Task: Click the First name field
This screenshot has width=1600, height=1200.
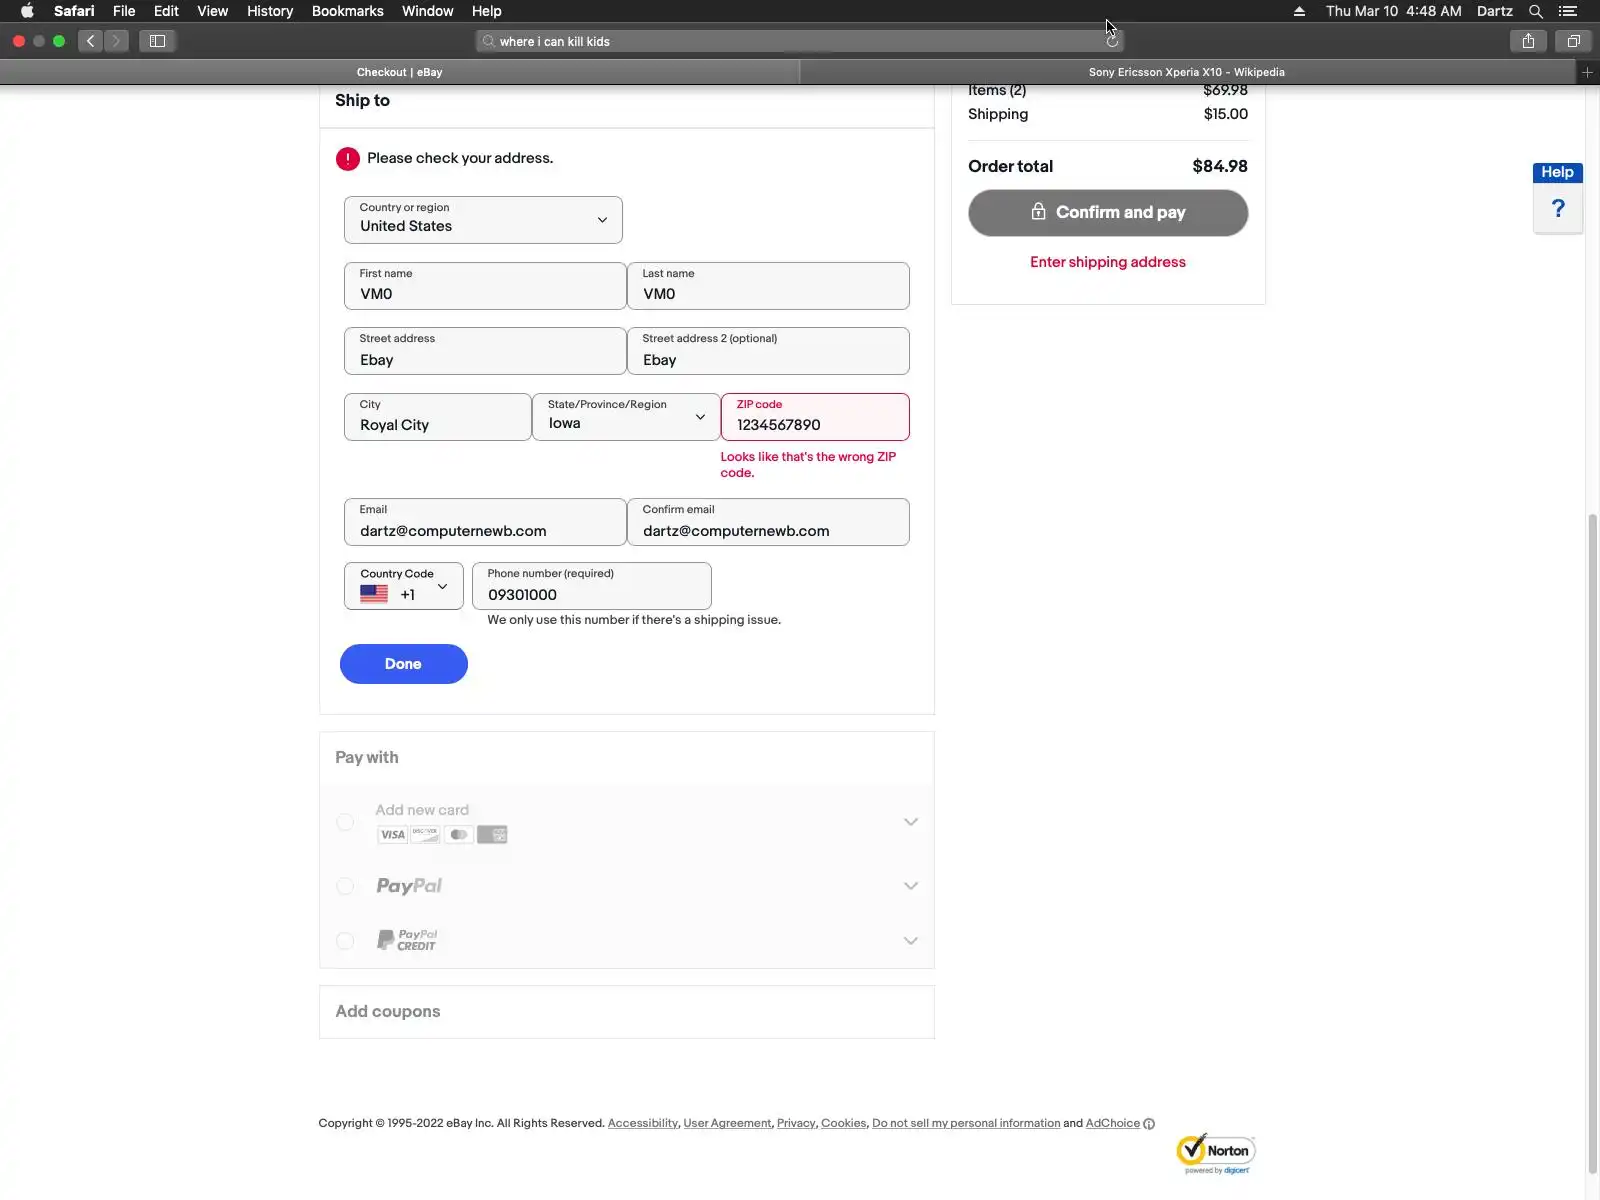Action: coord(485,286)
